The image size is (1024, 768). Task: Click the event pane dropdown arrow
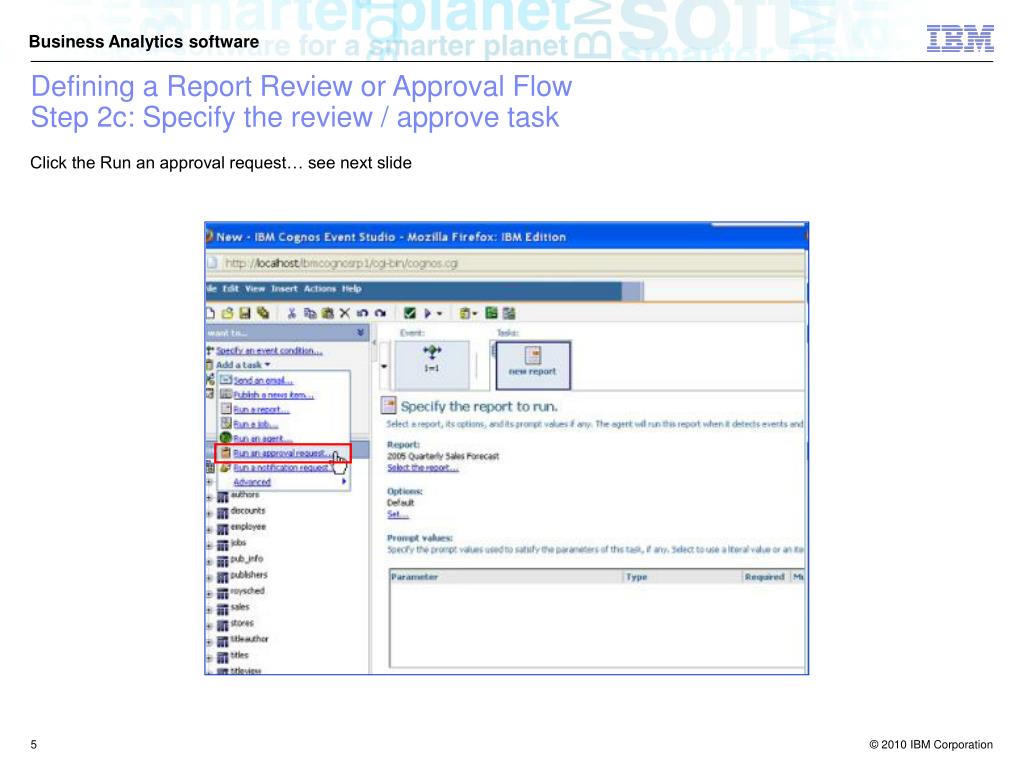click(384, 366)
